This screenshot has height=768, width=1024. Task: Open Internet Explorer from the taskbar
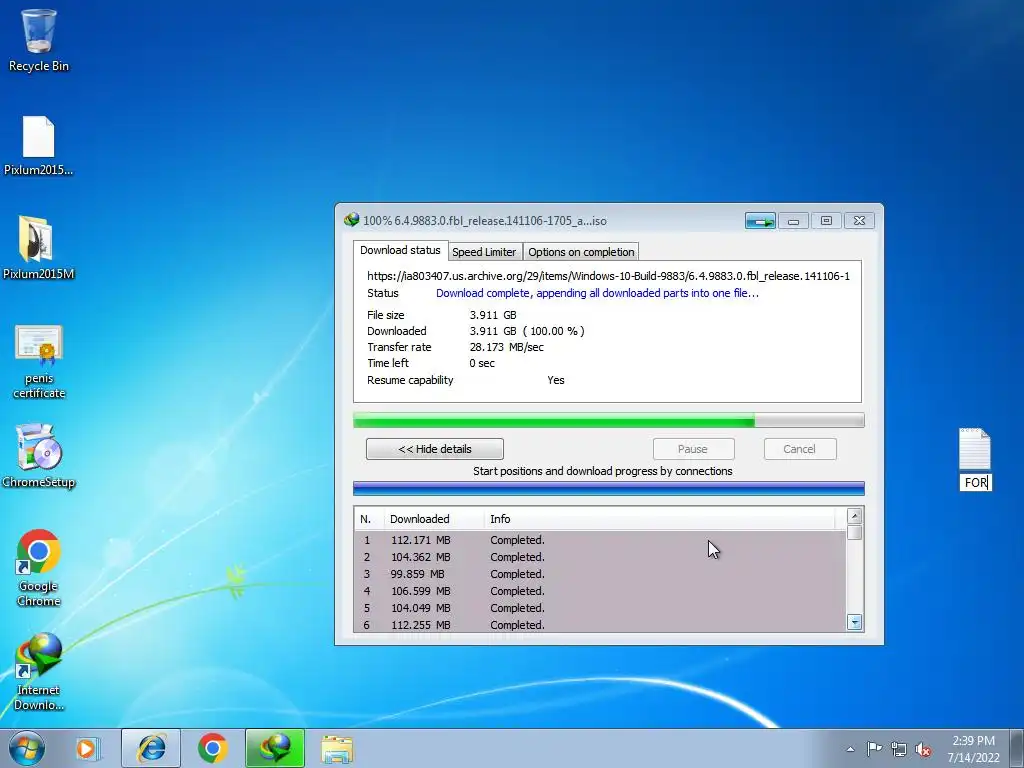coord(151,748)
